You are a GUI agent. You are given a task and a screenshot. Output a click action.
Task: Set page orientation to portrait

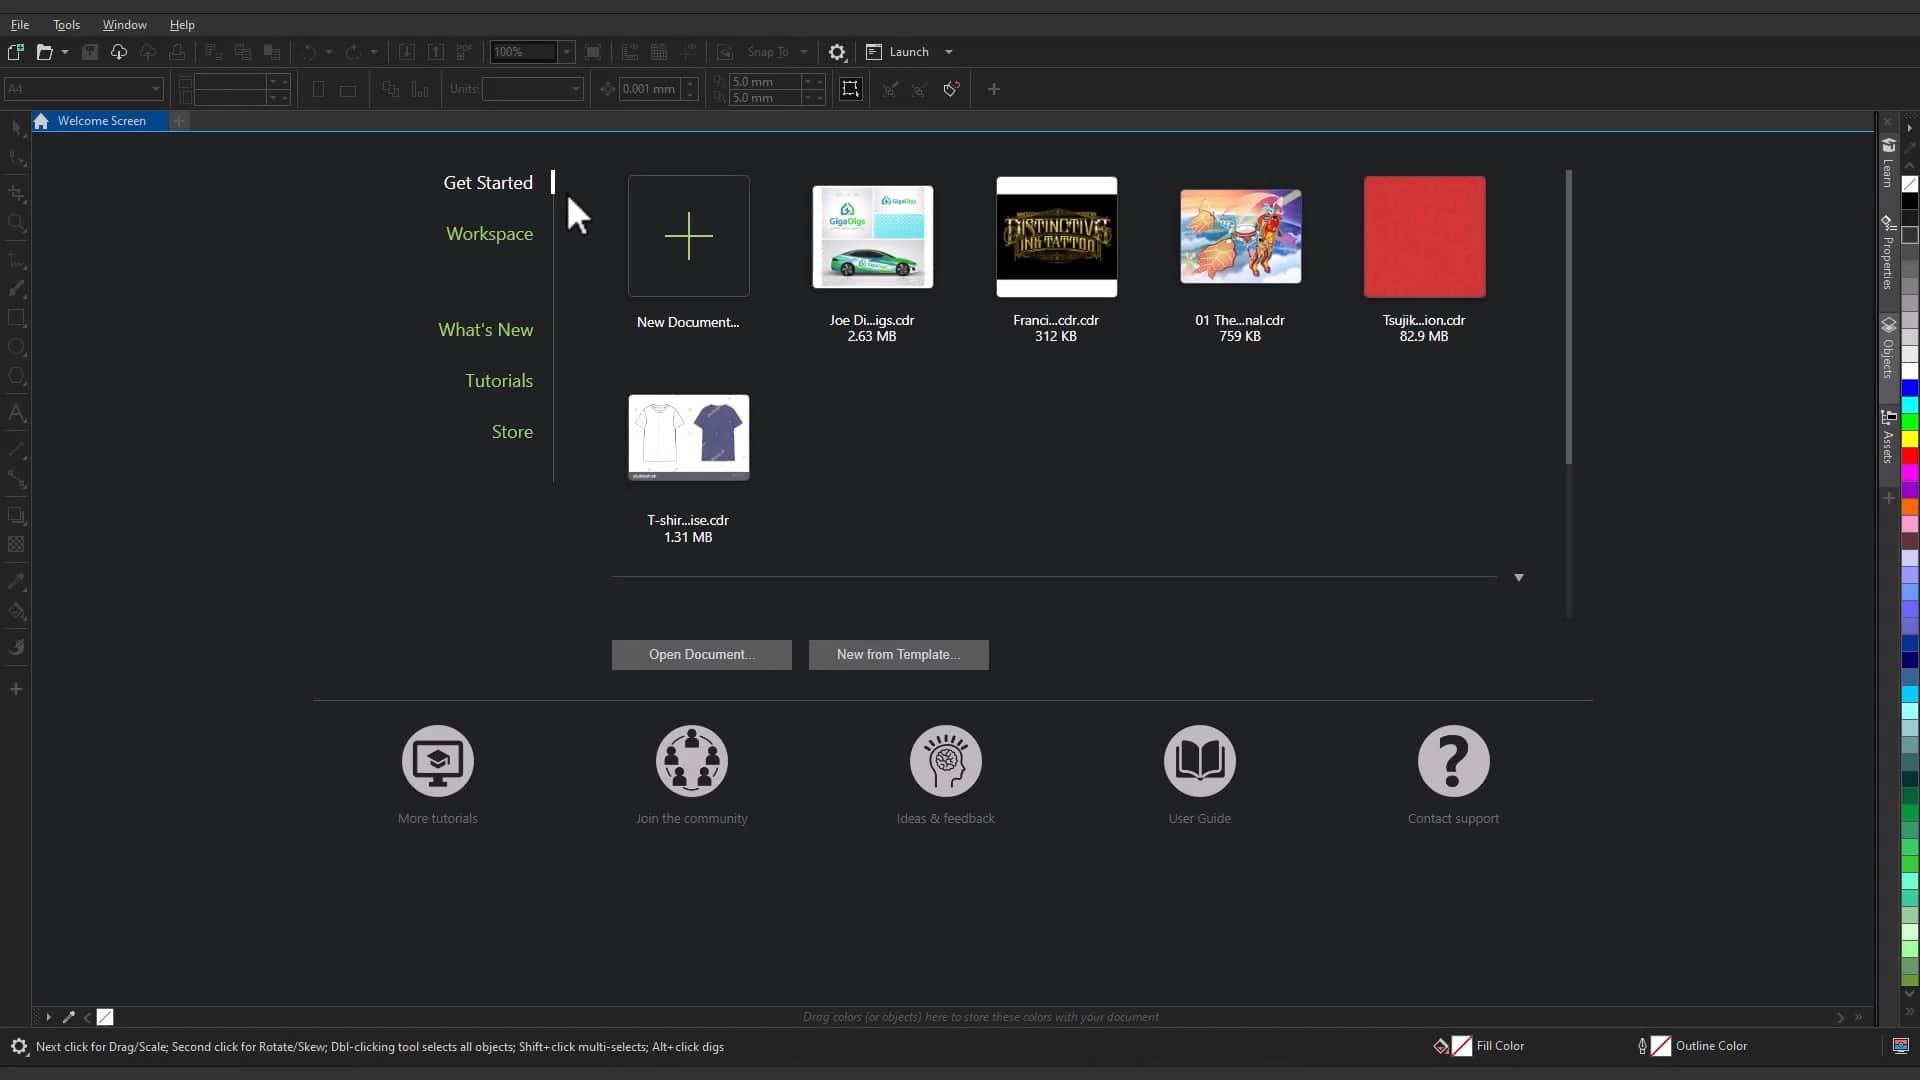(x=318, y=90)
